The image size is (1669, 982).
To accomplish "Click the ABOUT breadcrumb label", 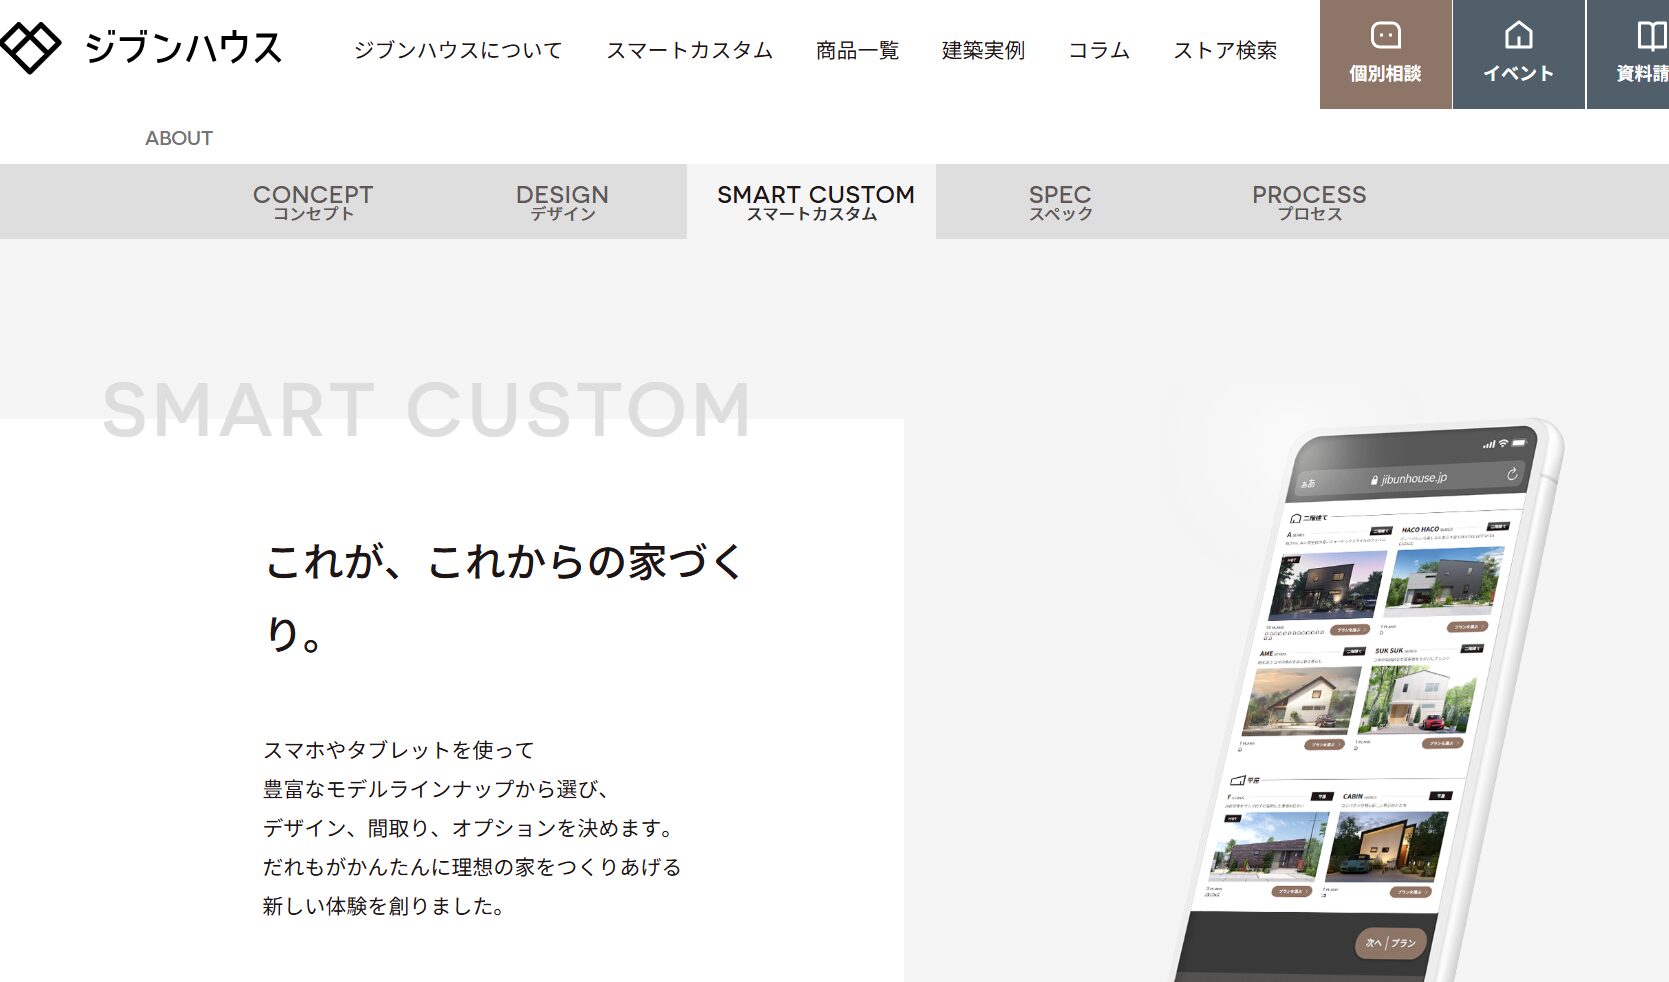I will coord(179,138).
